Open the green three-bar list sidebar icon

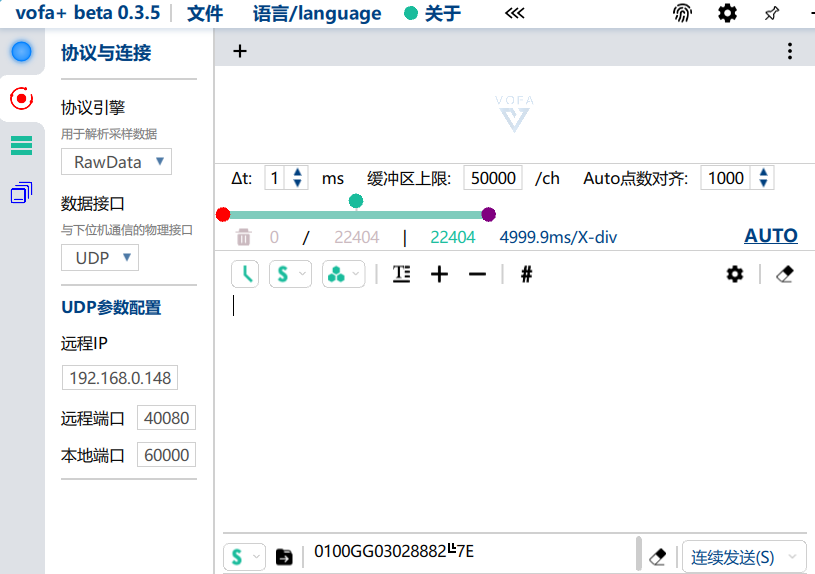tap(21, 146)
